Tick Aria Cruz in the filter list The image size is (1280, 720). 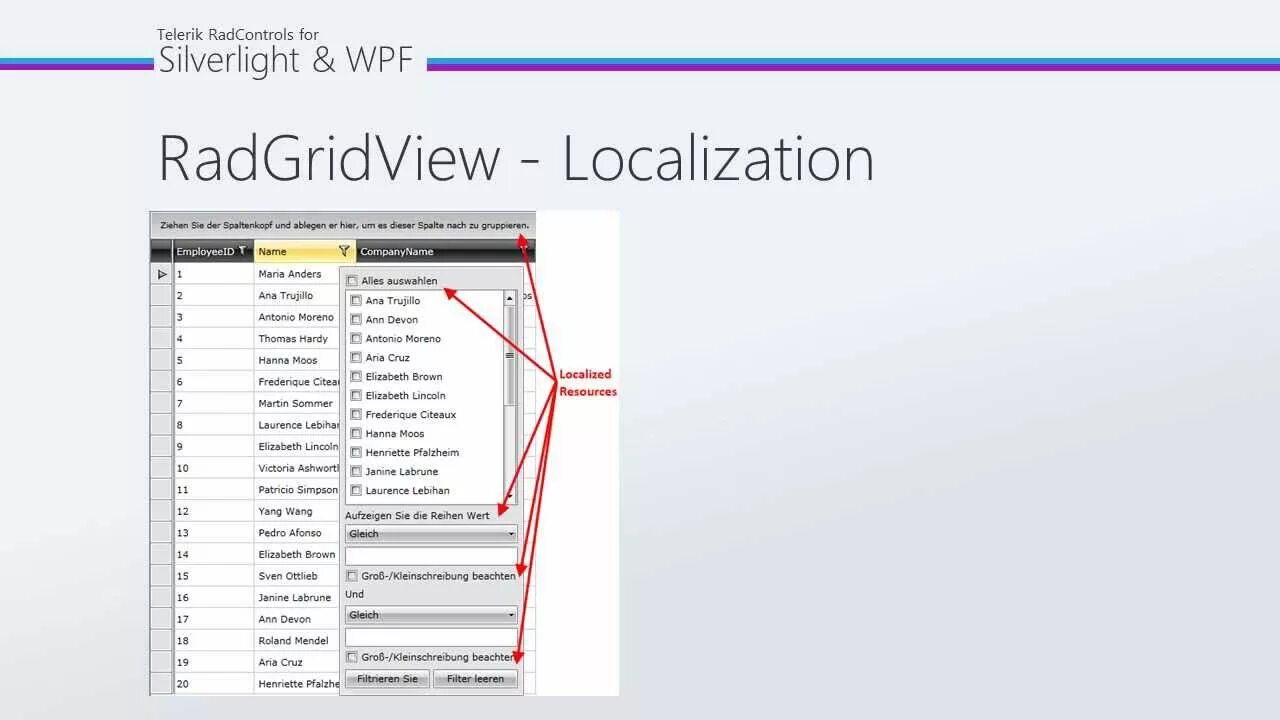tap(356, 357)
